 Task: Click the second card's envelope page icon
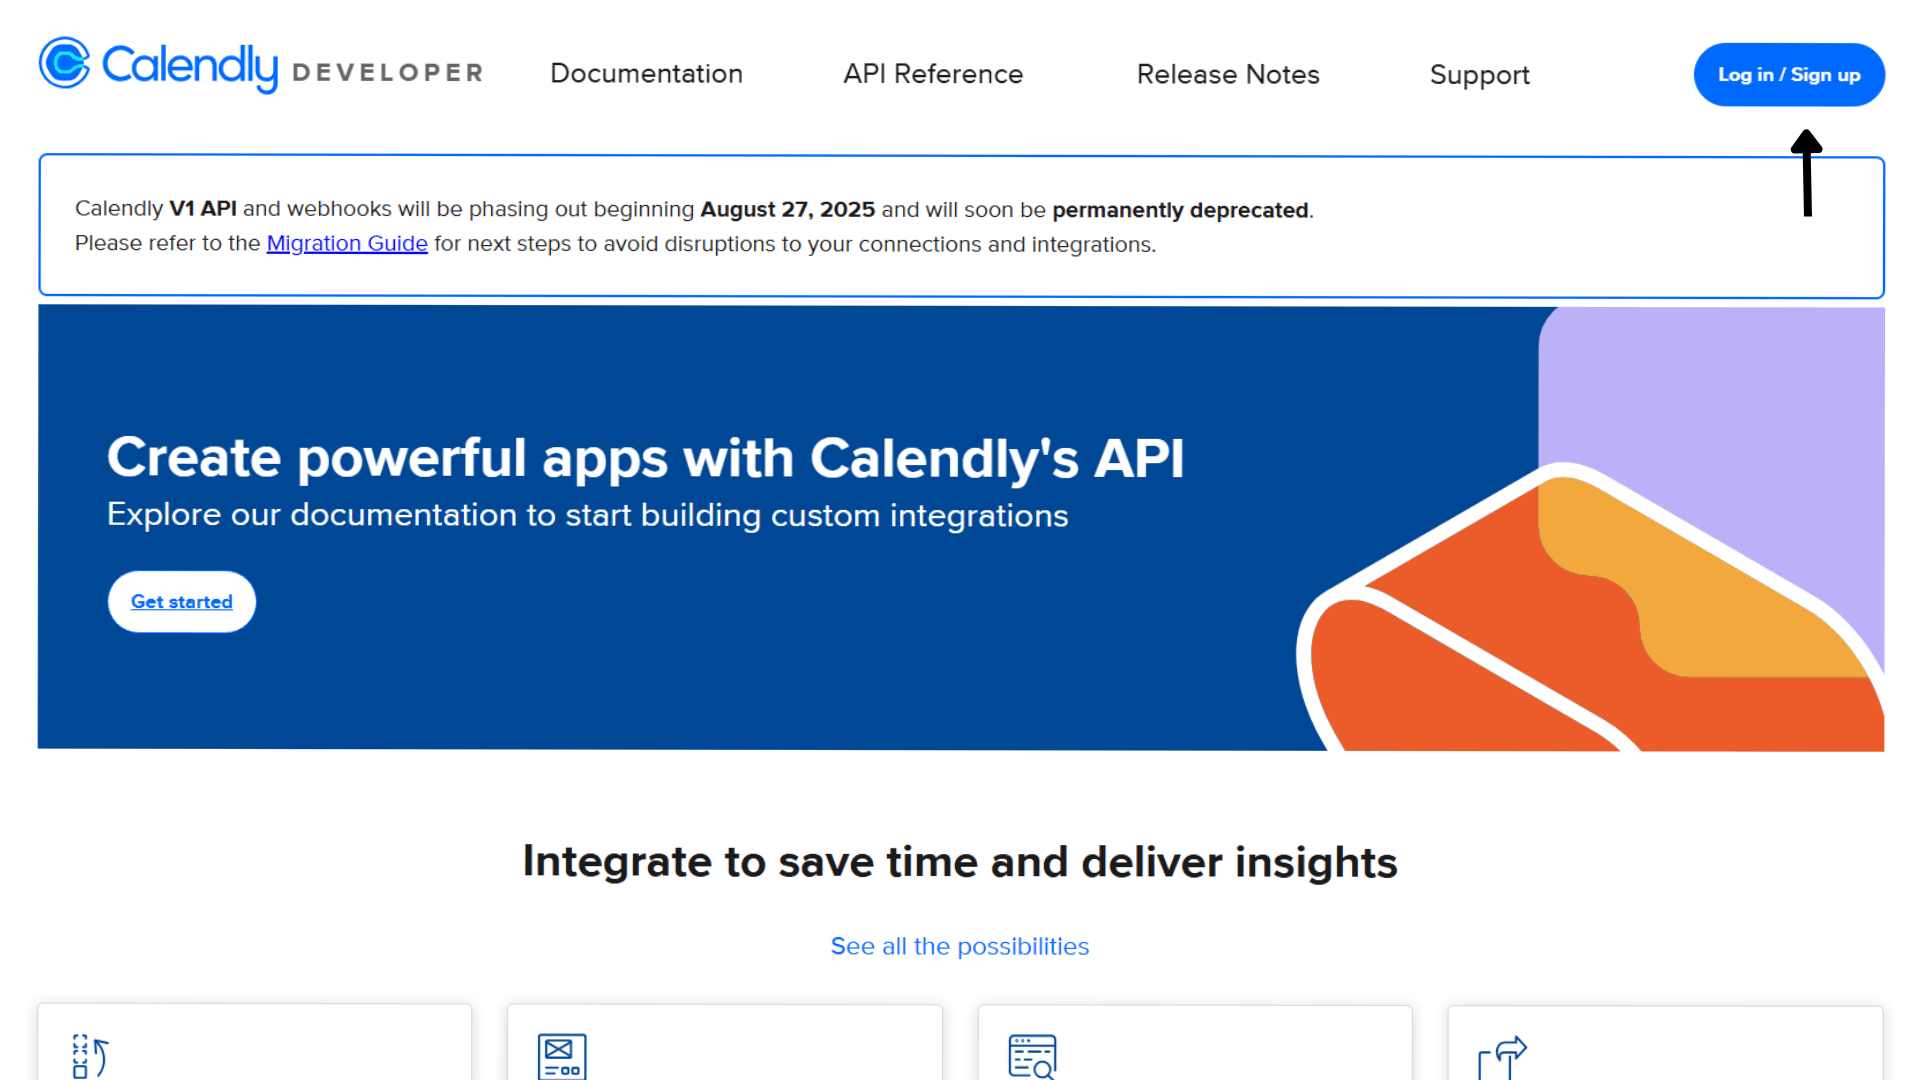[x=562, y=1056]
